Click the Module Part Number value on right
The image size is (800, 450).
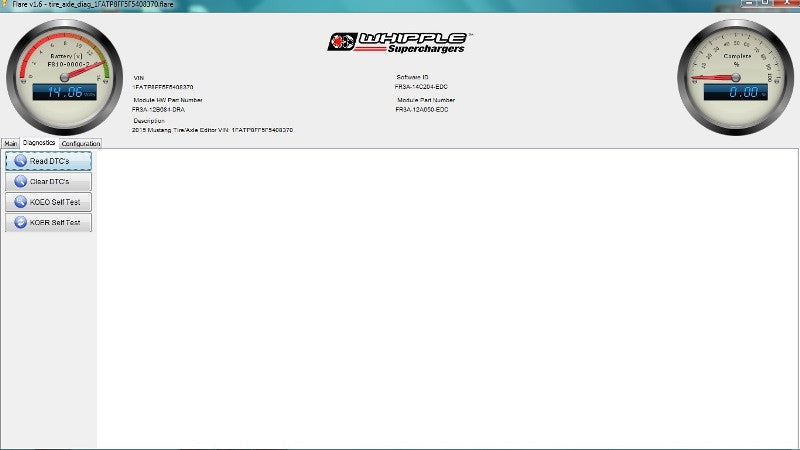pyautogui.click(x=423, y=109)
